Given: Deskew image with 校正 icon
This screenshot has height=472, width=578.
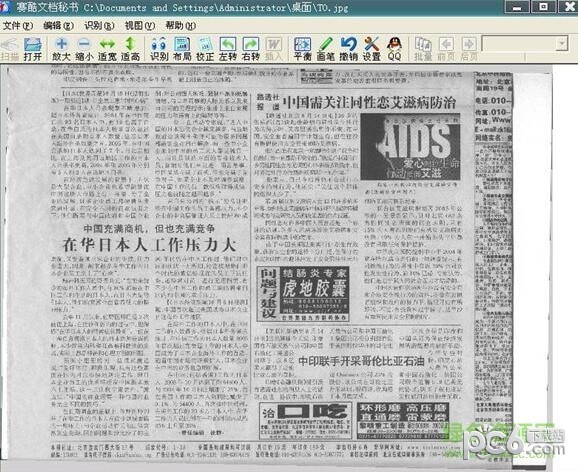Looking at the screenshot, I should (x=205, y=49).
